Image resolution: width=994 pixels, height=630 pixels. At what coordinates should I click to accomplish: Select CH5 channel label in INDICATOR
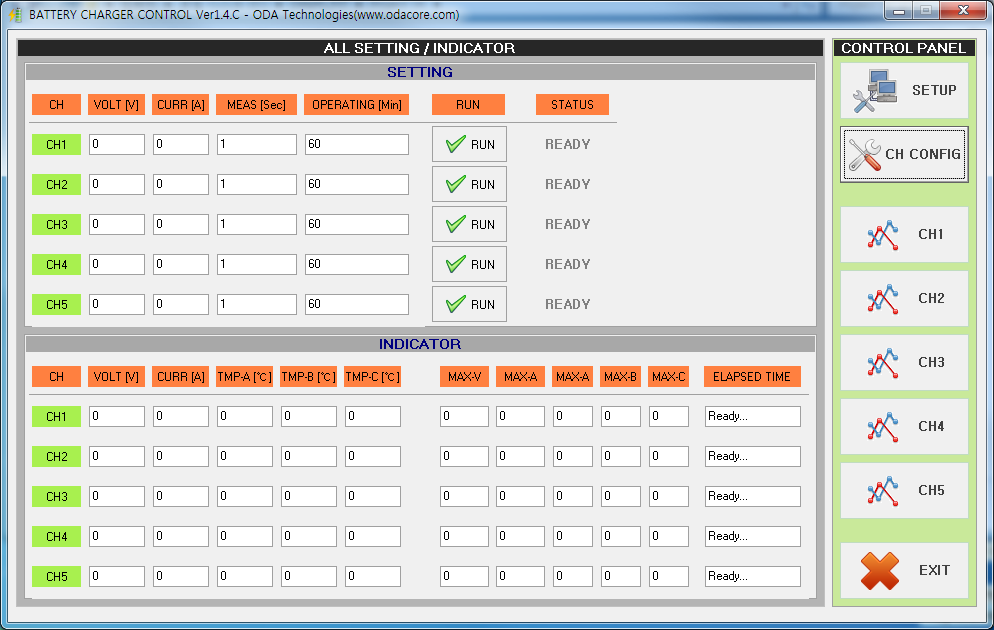[x=56, y=576]
